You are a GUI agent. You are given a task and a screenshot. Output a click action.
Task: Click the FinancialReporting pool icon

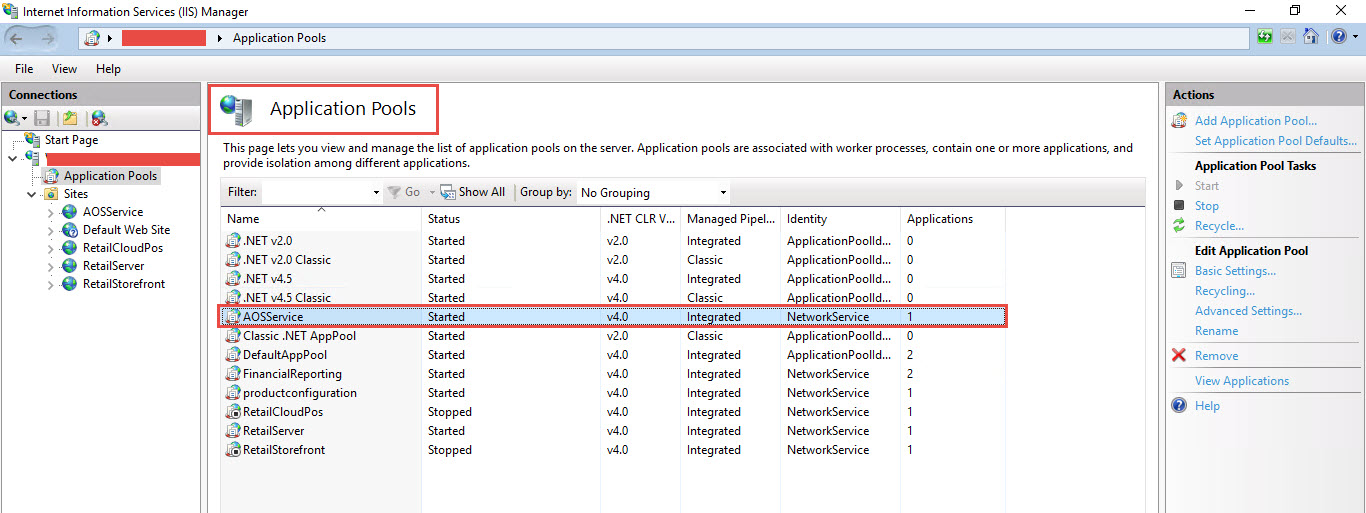pos(233,374)
